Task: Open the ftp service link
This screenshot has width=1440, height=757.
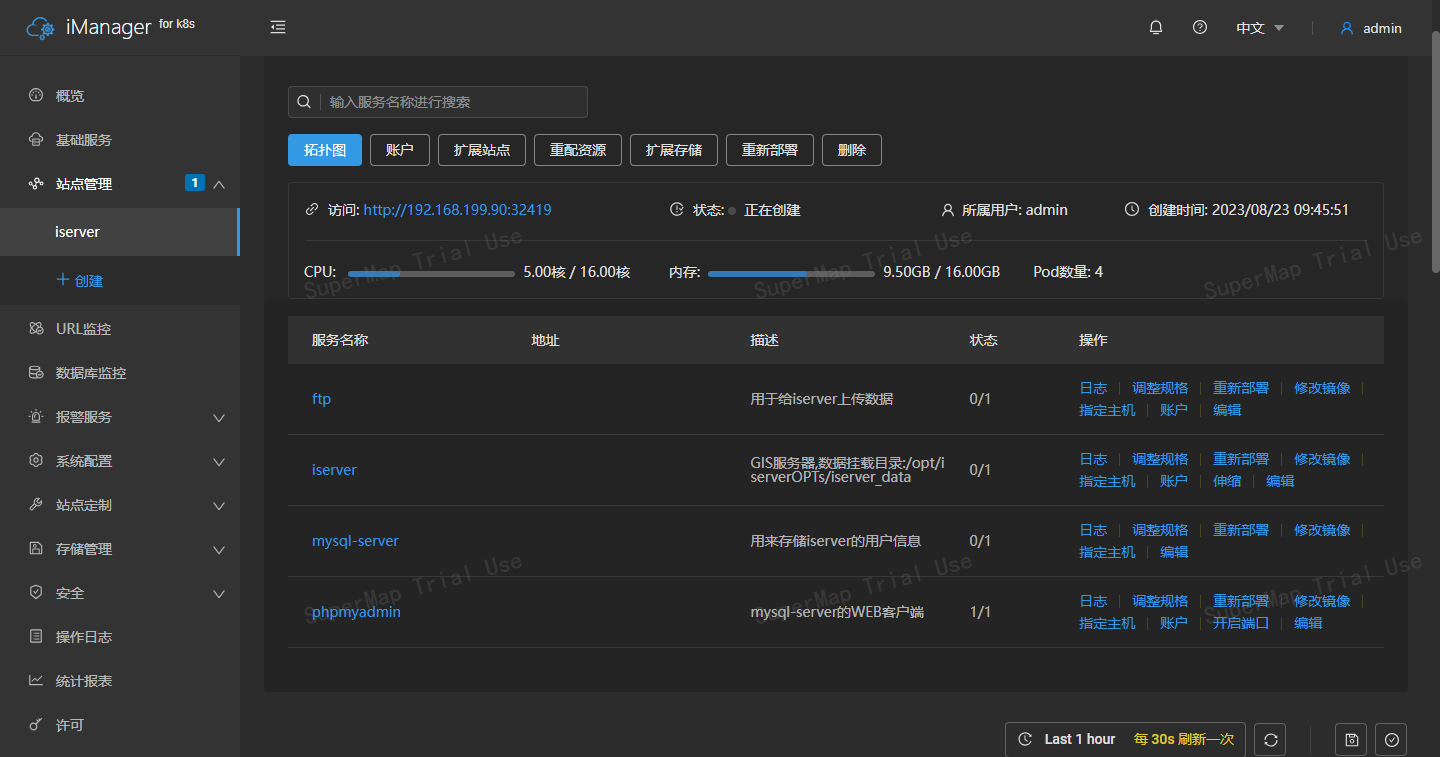Action: (x=321, y=399)
